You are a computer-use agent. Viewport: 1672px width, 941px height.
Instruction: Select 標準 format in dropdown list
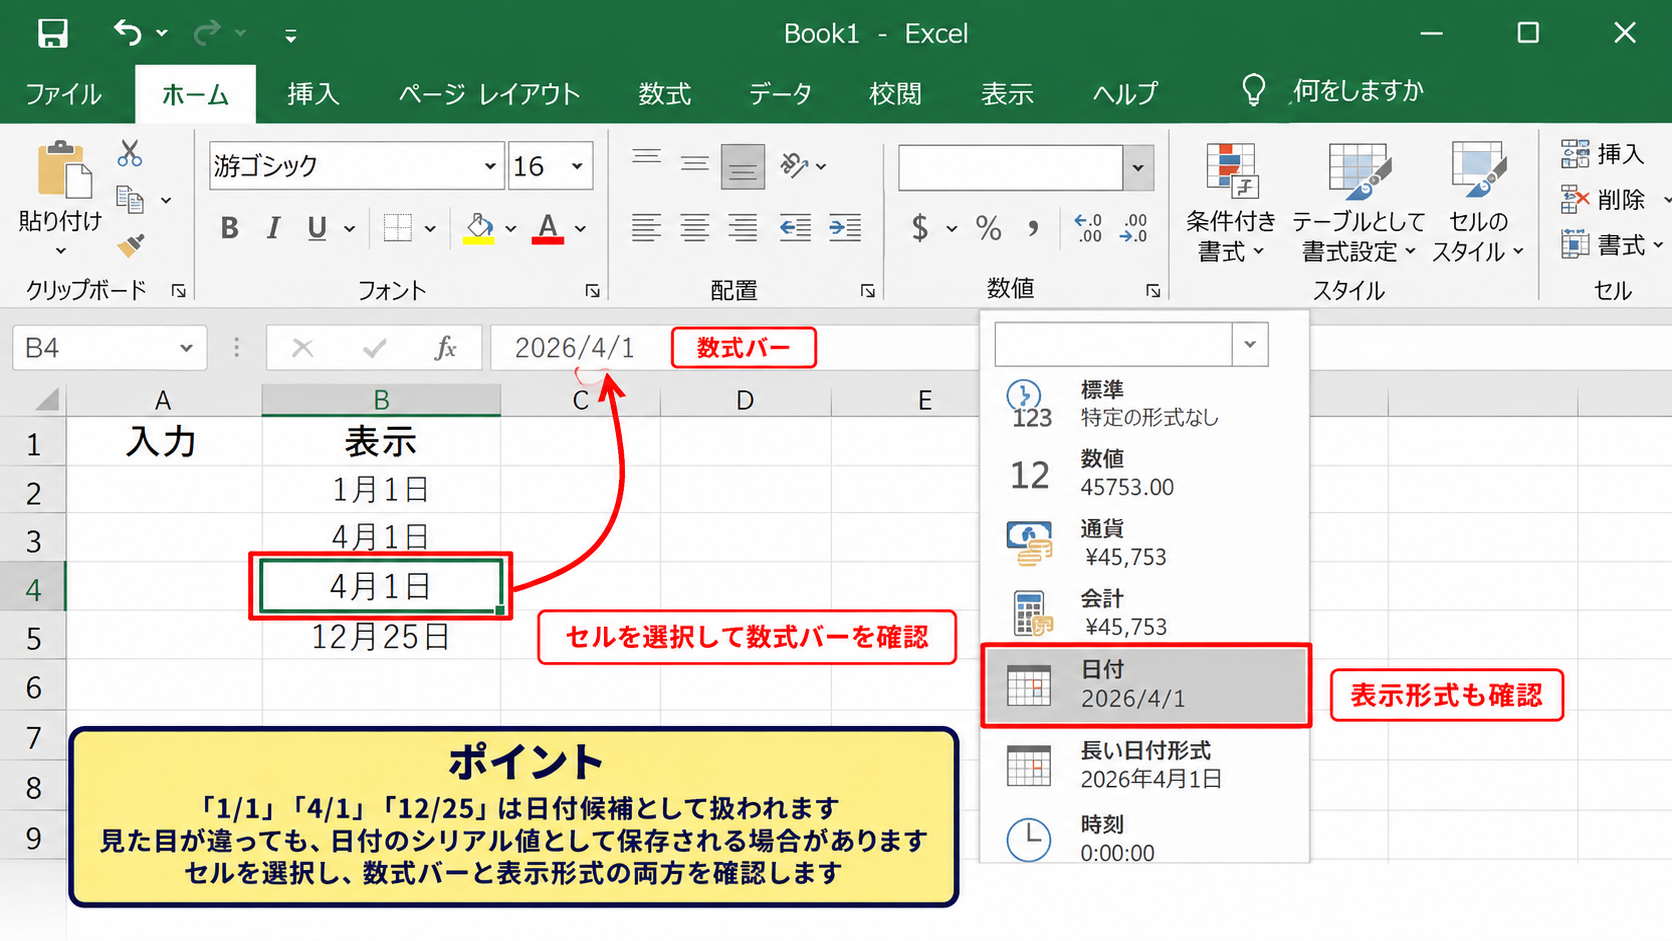tap(1145, 404)
